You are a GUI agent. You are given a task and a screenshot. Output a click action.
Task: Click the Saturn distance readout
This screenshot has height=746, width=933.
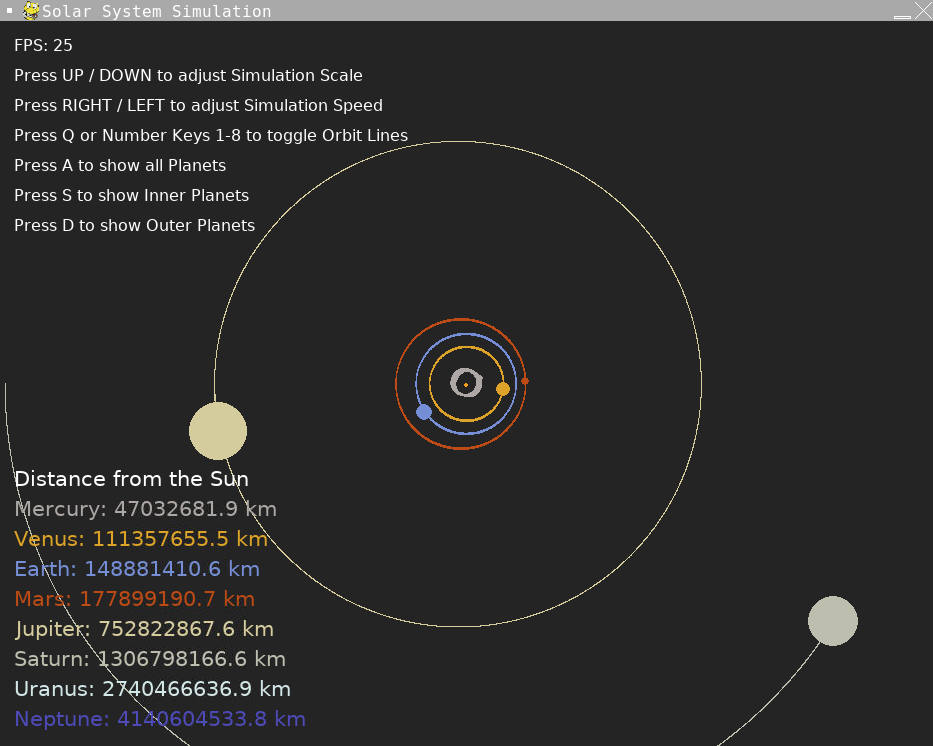coord(150,659)
